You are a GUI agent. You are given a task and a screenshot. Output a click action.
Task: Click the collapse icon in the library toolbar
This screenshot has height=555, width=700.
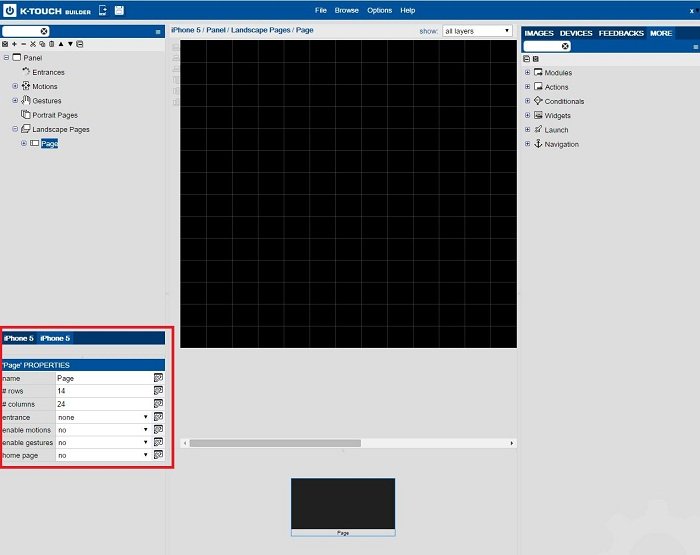pyautogui.click(x=526, y=59)
